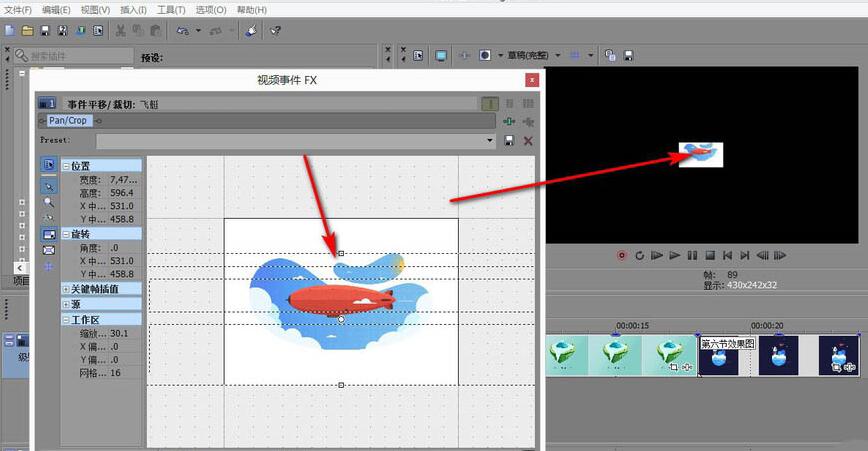Save the preset with the disk icon
This screenshot has height=451, width=868.
click(509, 141)
